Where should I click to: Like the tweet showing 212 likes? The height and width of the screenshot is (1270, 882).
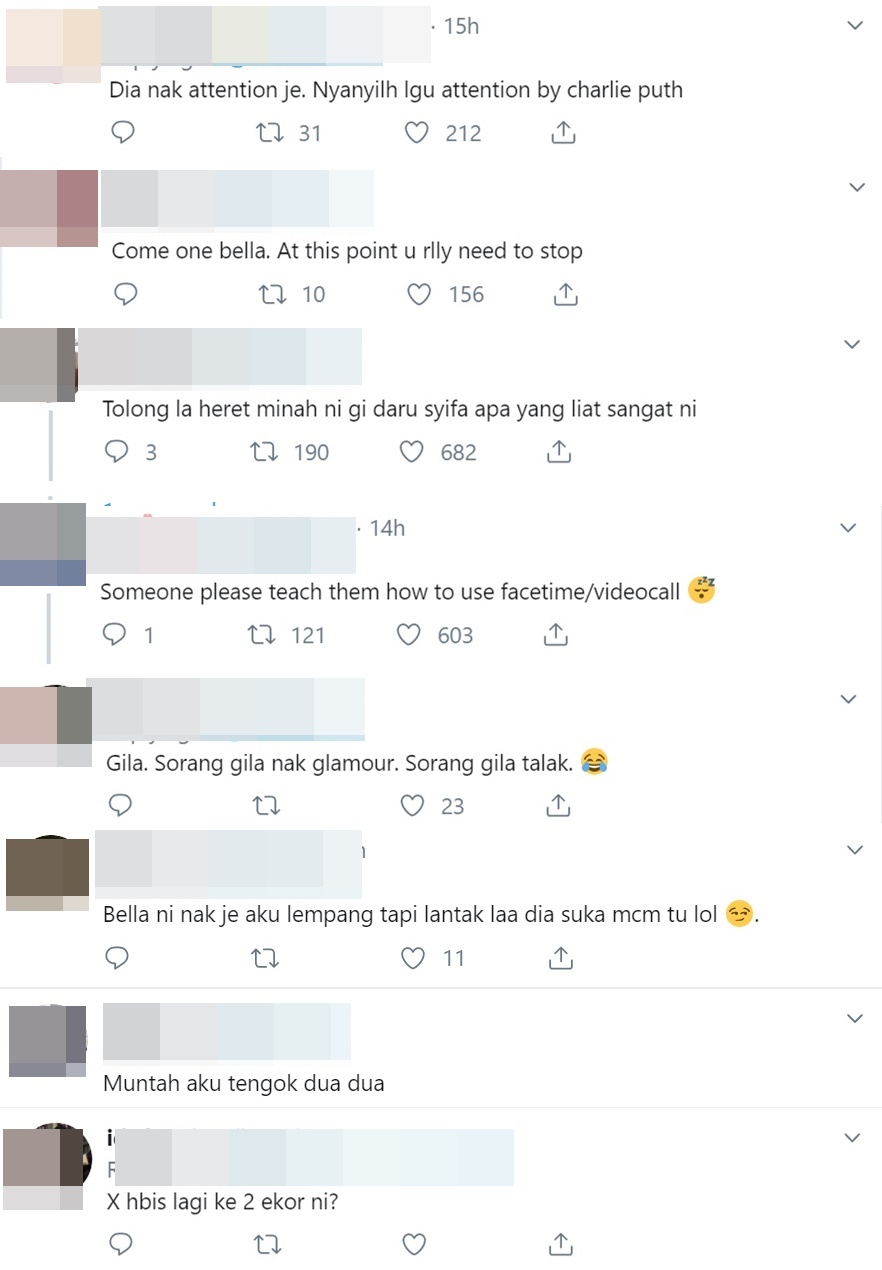416,133
